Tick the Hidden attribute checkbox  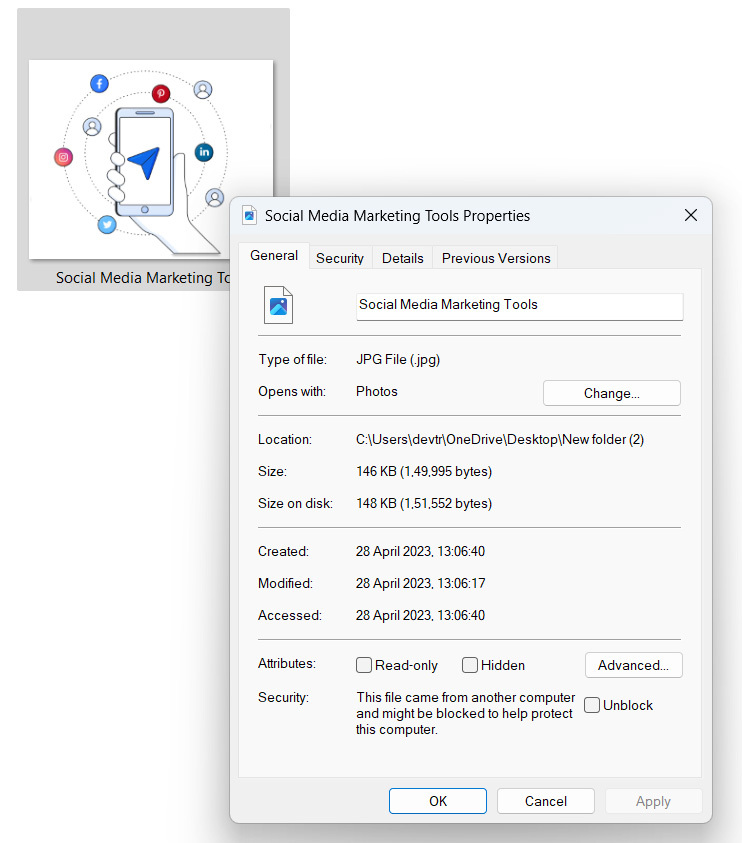[x=470, y=665]
